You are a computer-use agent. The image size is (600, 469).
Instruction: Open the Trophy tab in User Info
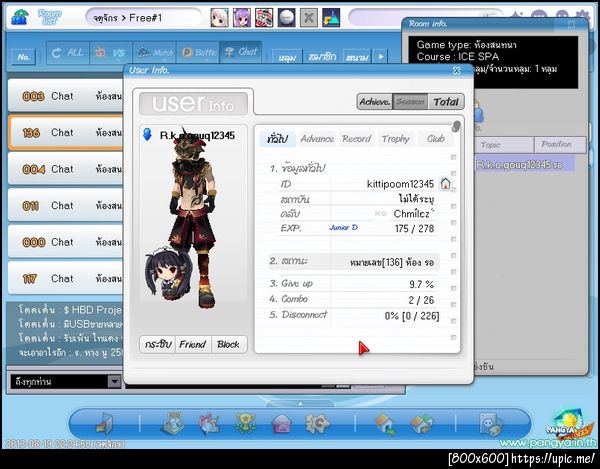[396, 138]
